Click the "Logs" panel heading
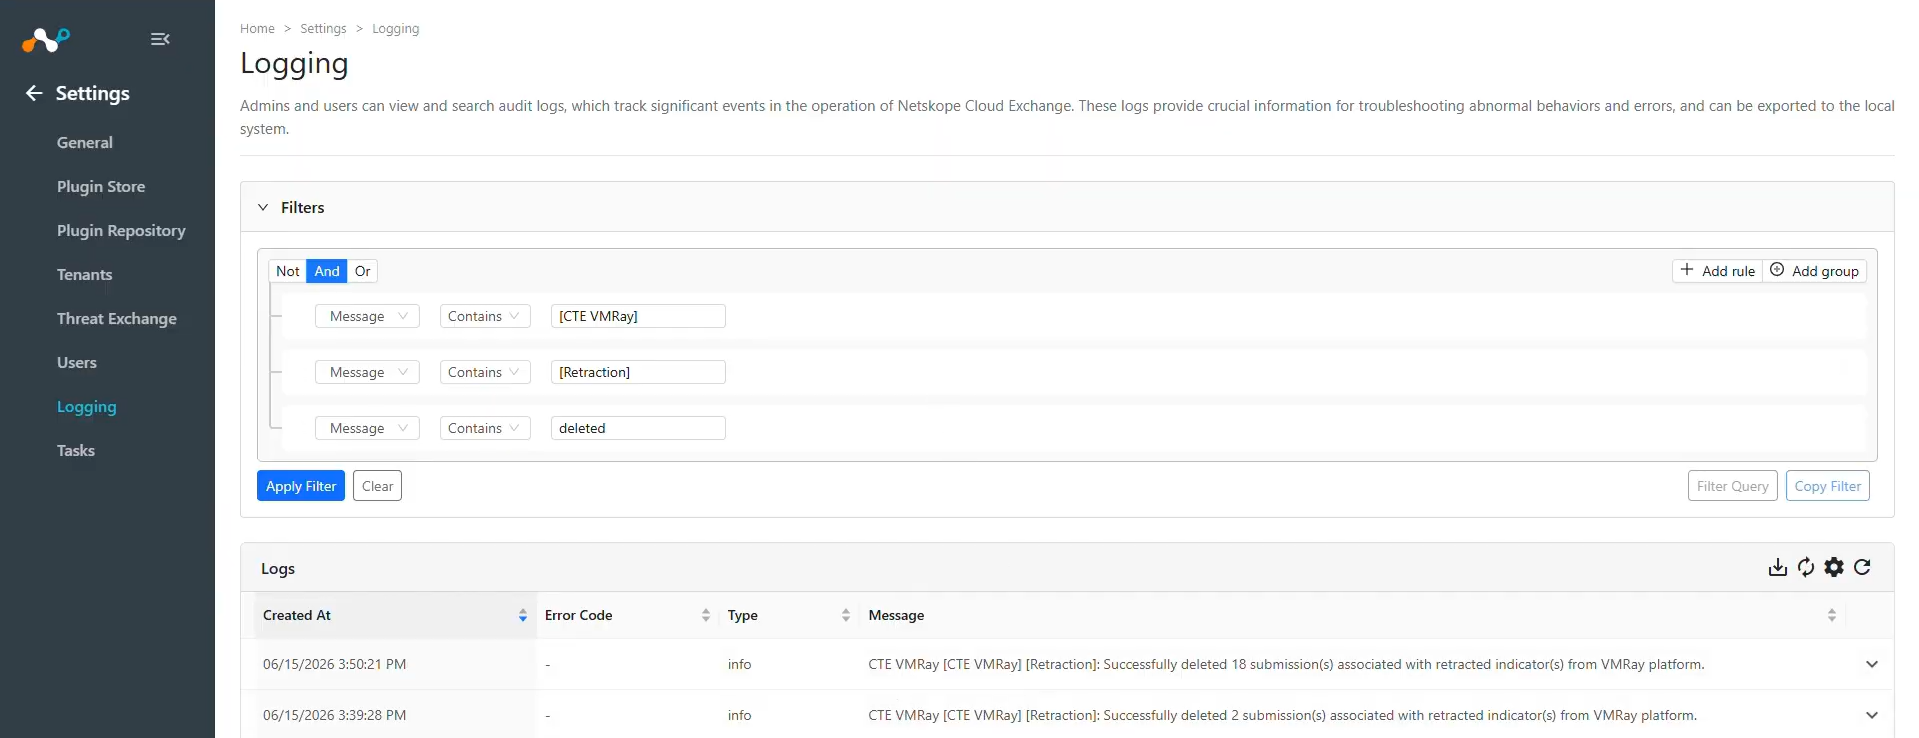The height and width of the screenshot is (738, 1919). [278, 568]
